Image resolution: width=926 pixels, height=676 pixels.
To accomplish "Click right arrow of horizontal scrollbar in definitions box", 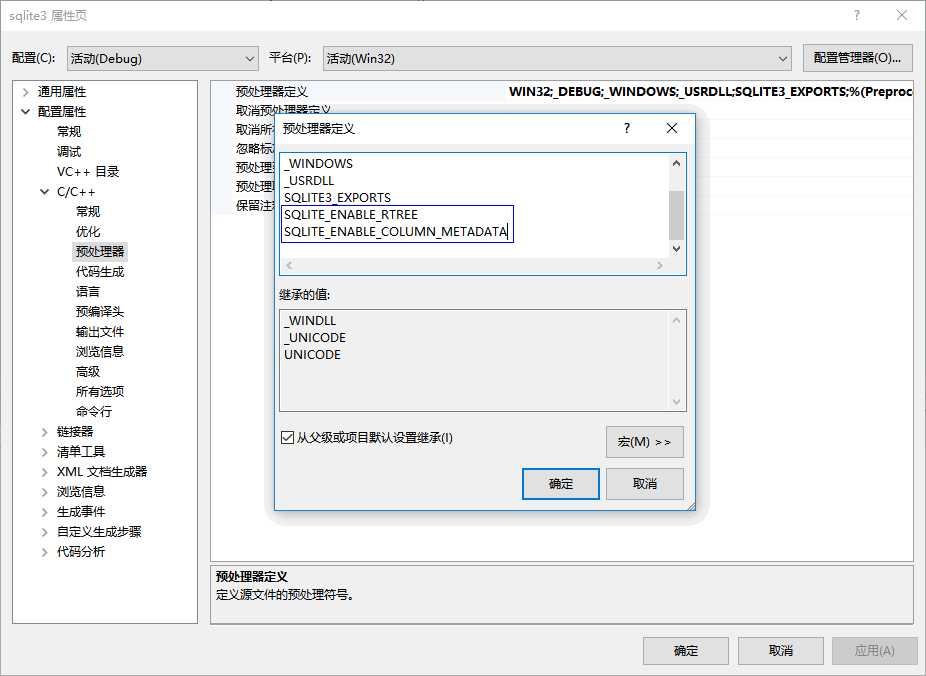I will [x=660, y=266].
